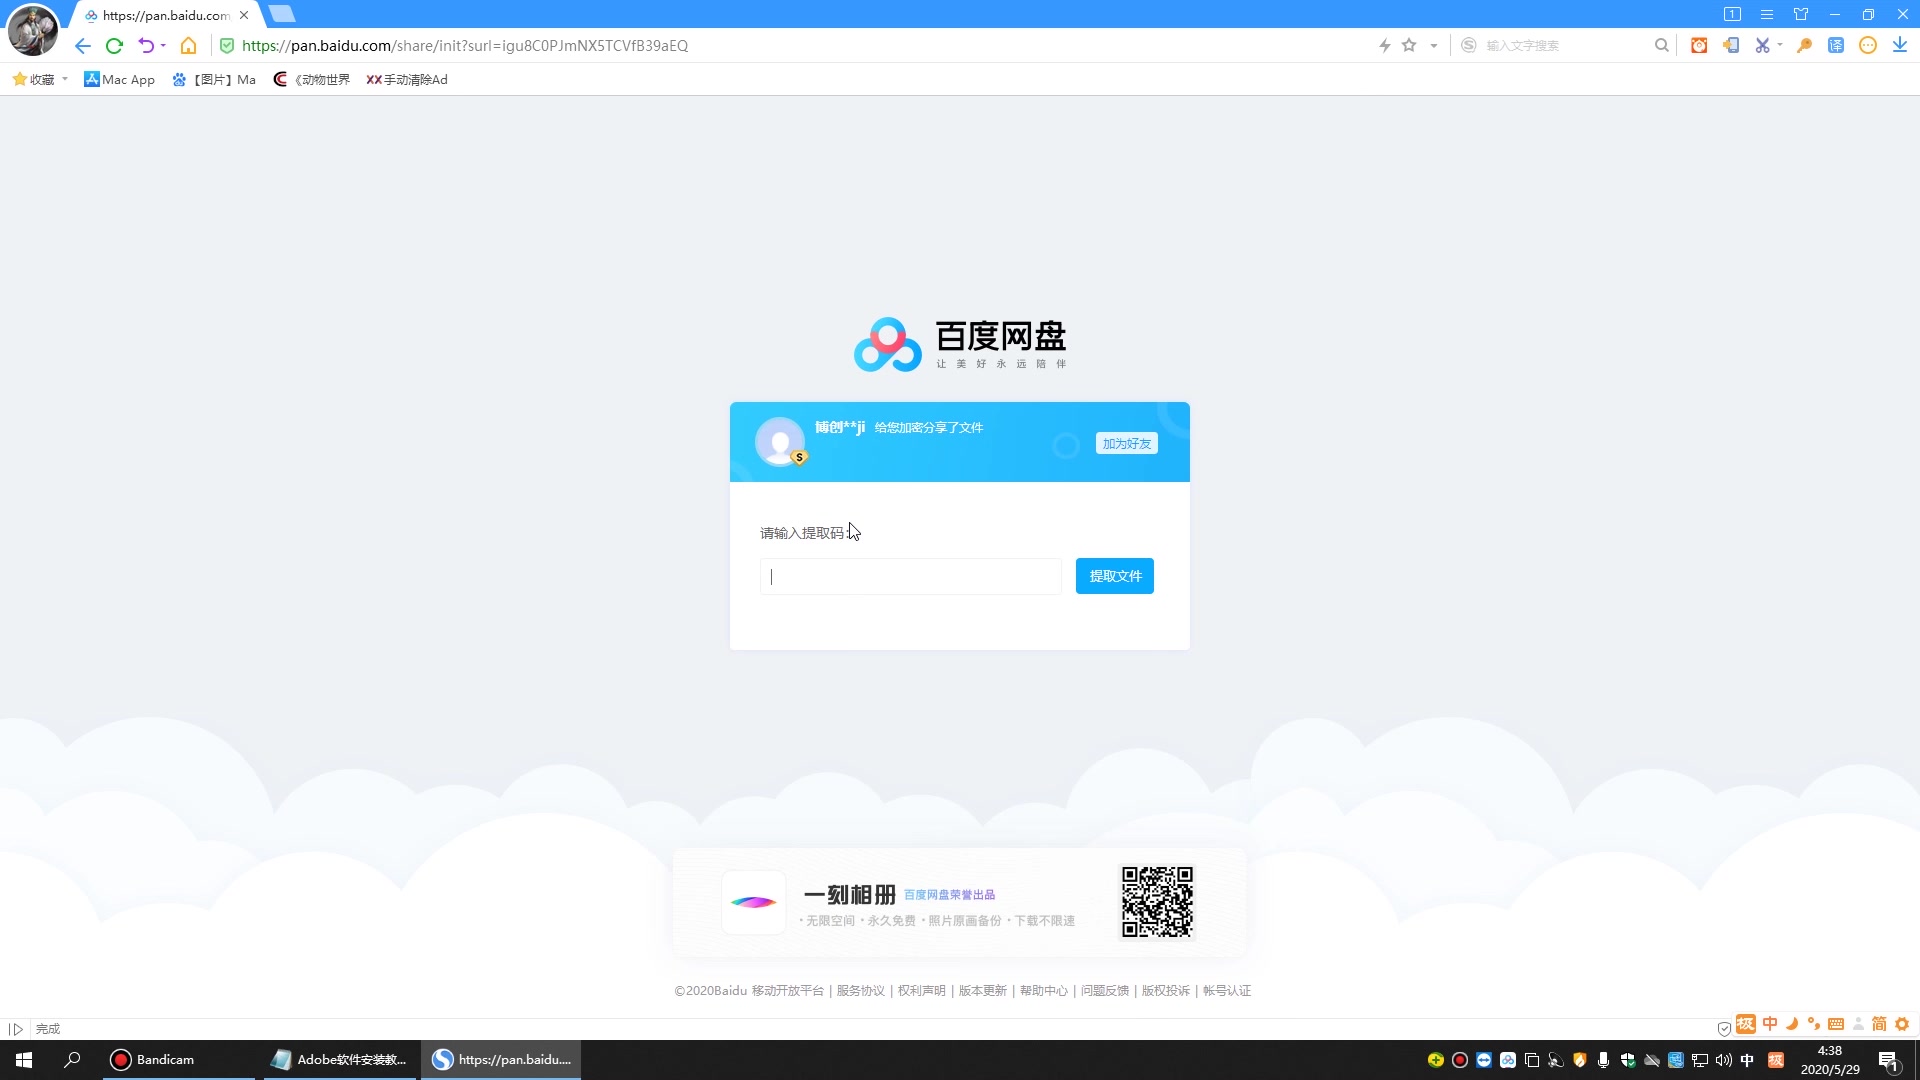Click the green security shield in address bar
Screen dimensions: 1920x1080
point(227,46)
